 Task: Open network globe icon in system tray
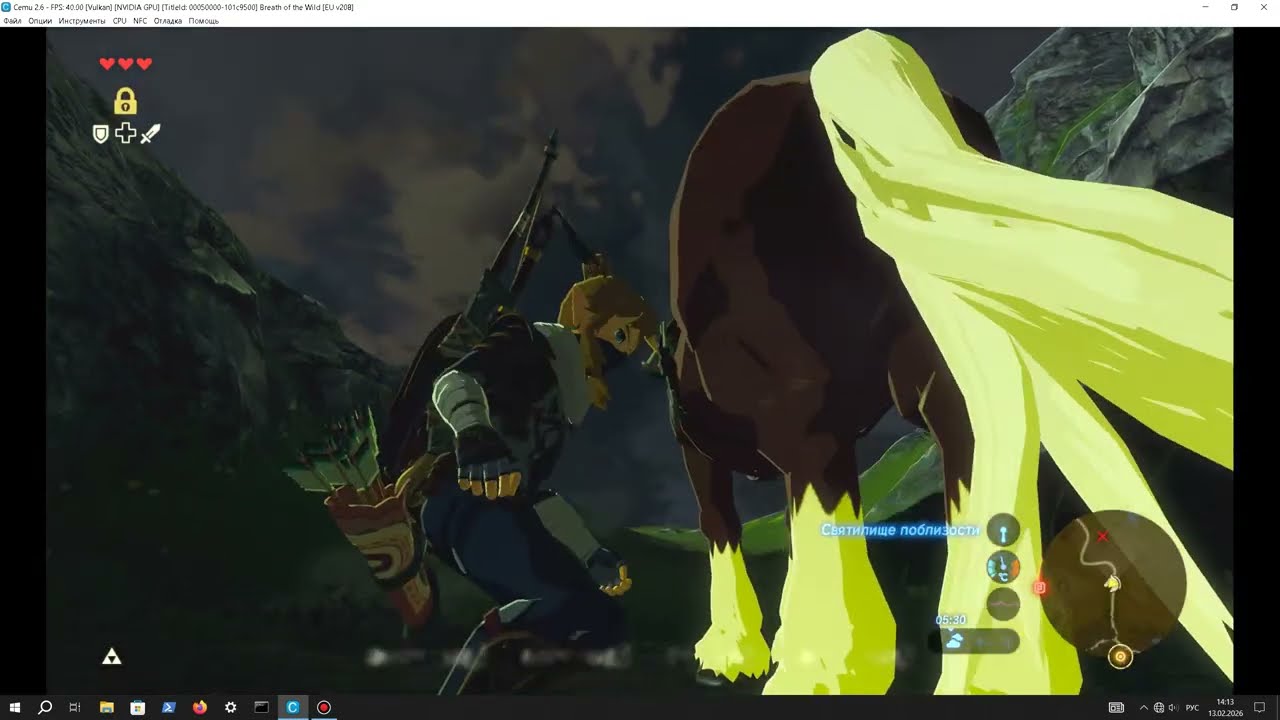coord(1158,707)
